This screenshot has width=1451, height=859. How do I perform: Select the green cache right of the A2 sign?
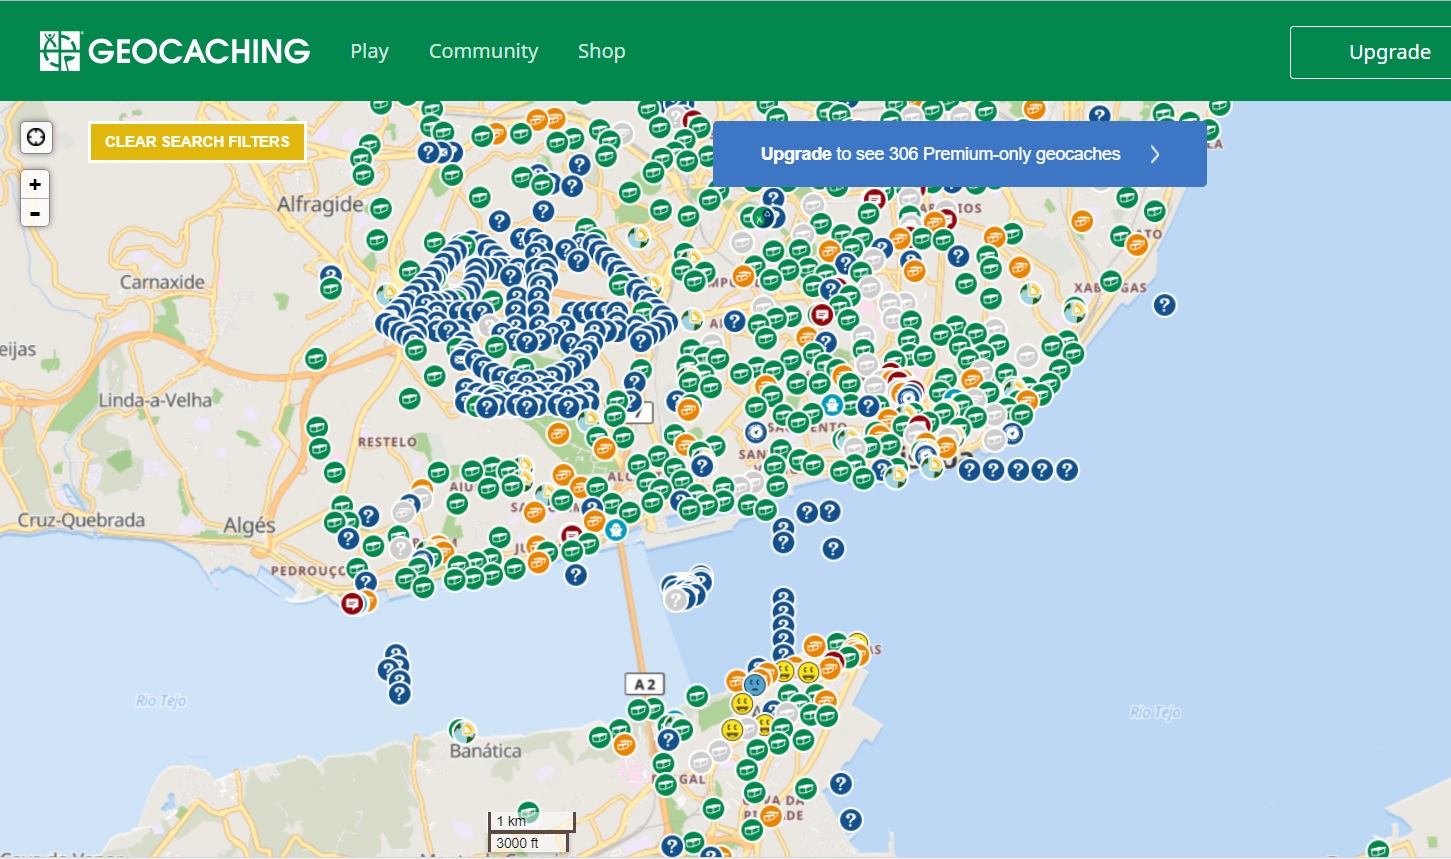click(x=697, y=695)
